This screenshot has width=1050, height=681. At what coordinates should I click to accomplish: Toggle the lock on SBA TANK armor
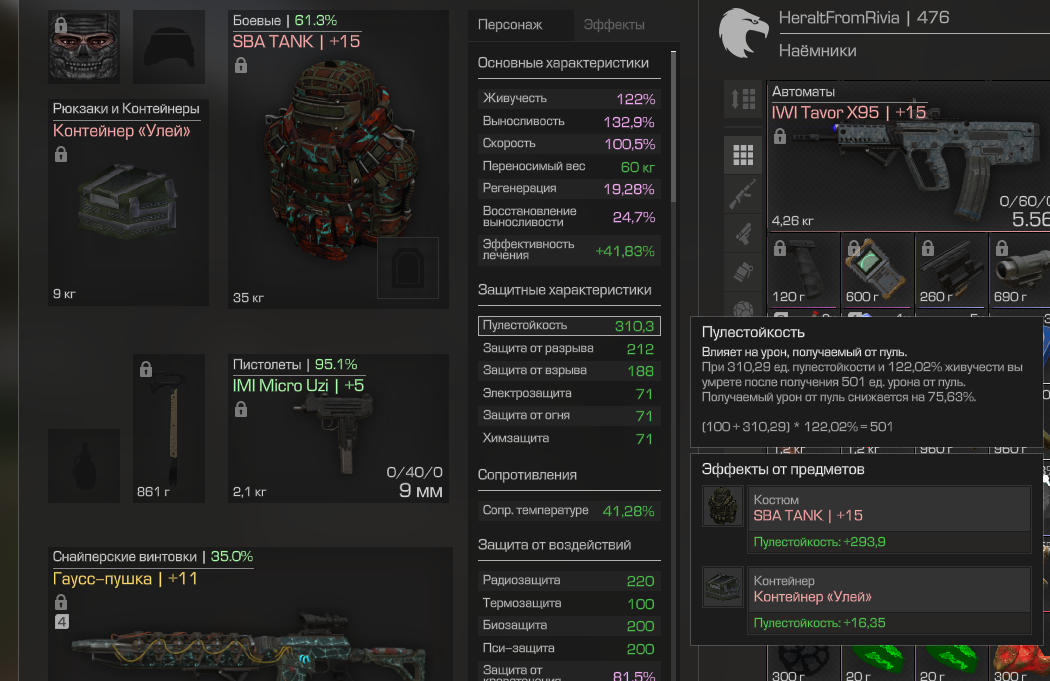coord(241,65)
